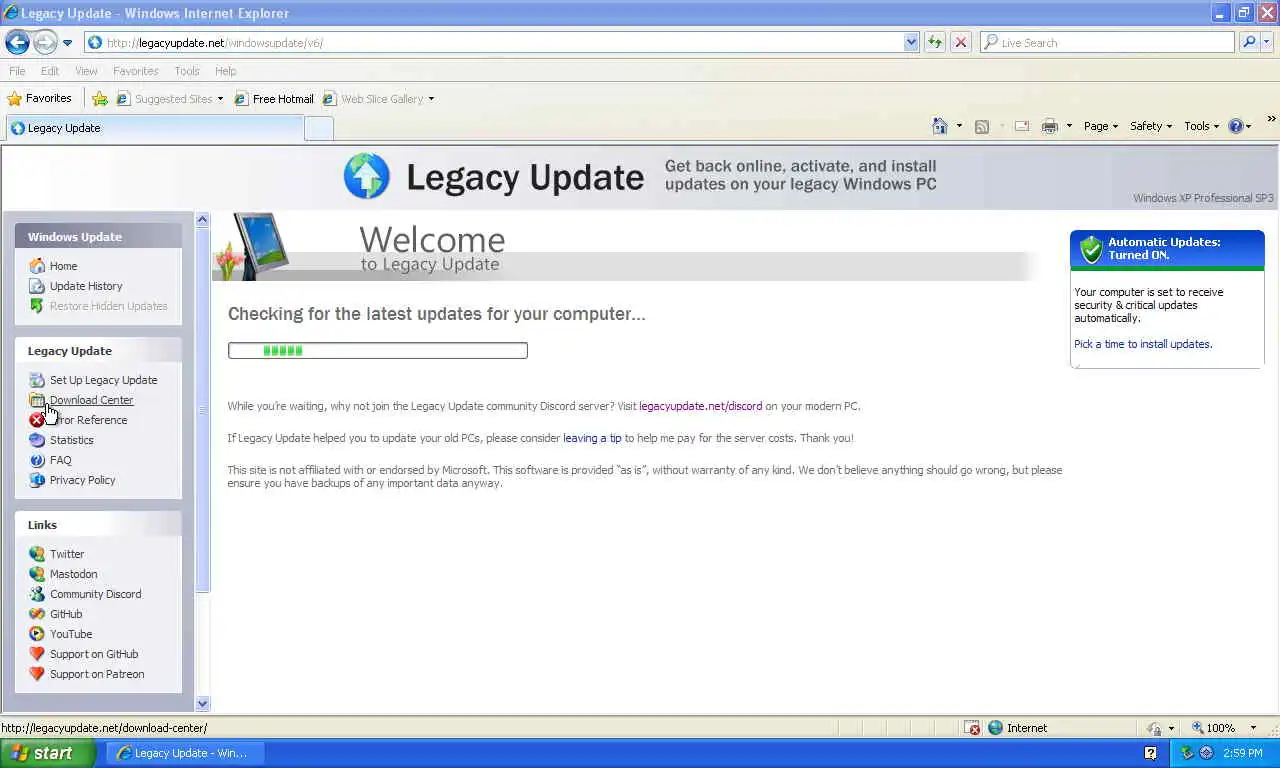Screen dimensions: 1280x768
Task: Click the leaving a tip link
Action: [x=592, y=438]
